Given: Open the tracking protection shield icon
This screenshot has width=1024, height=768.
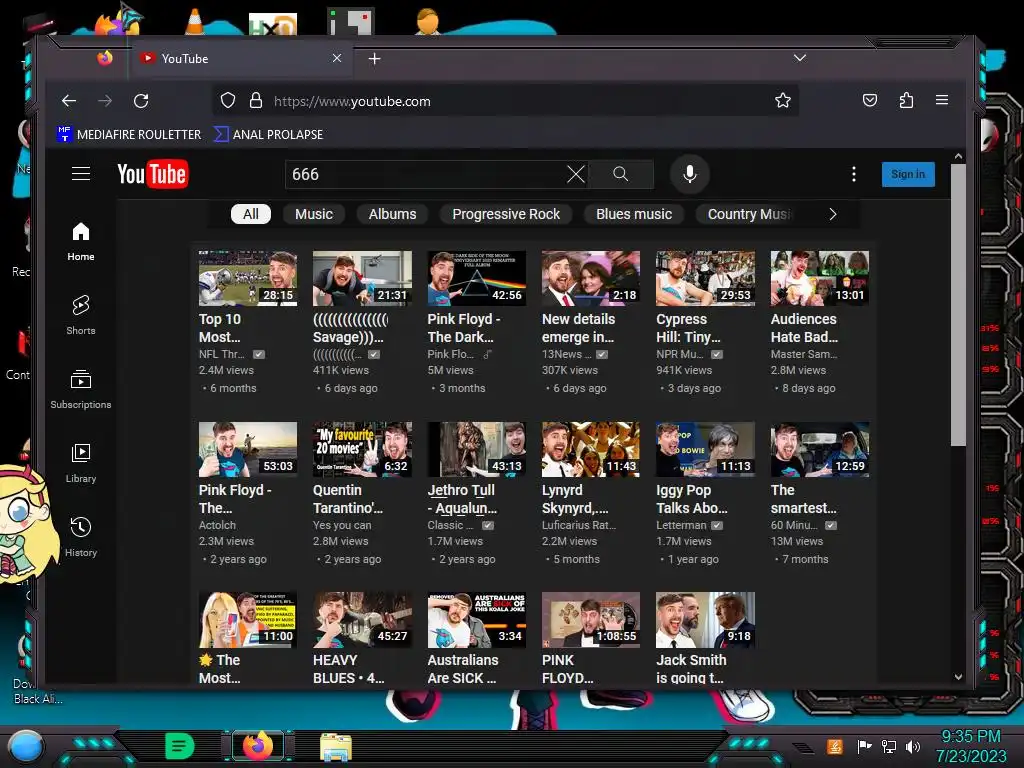Looking at the screenshot, I should click(x=227, y=101).
